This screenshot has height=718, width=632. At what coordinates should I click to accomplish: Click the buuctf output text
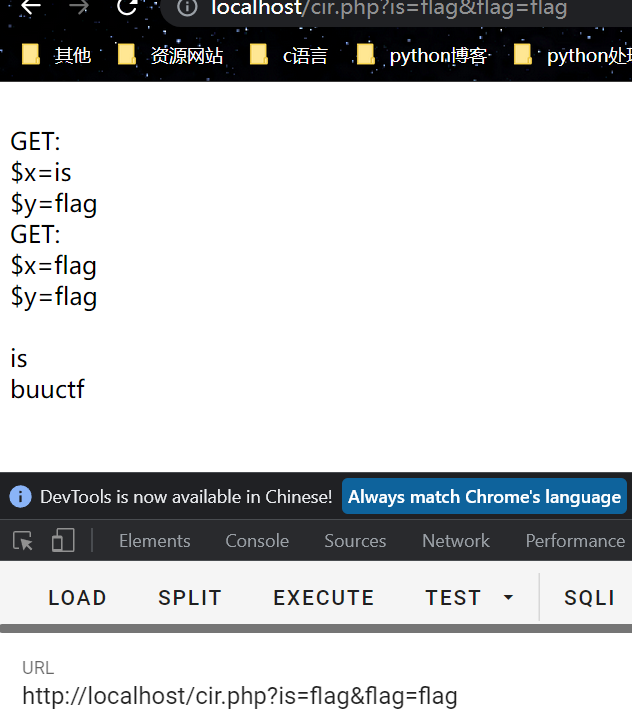[x=48, y=389]
